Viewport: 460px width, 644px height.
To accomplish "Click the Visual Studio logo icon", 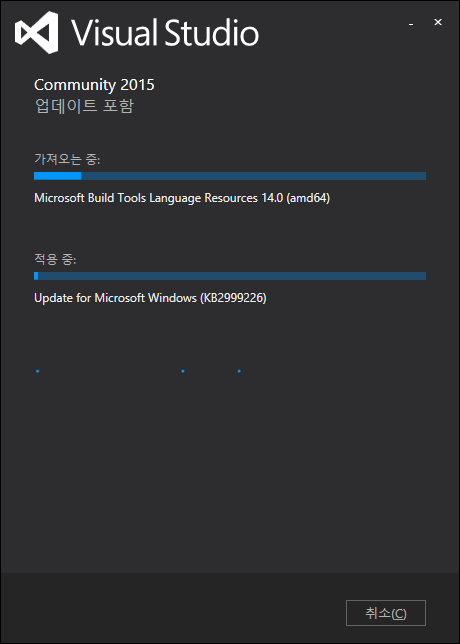I will tap(37, 32).
